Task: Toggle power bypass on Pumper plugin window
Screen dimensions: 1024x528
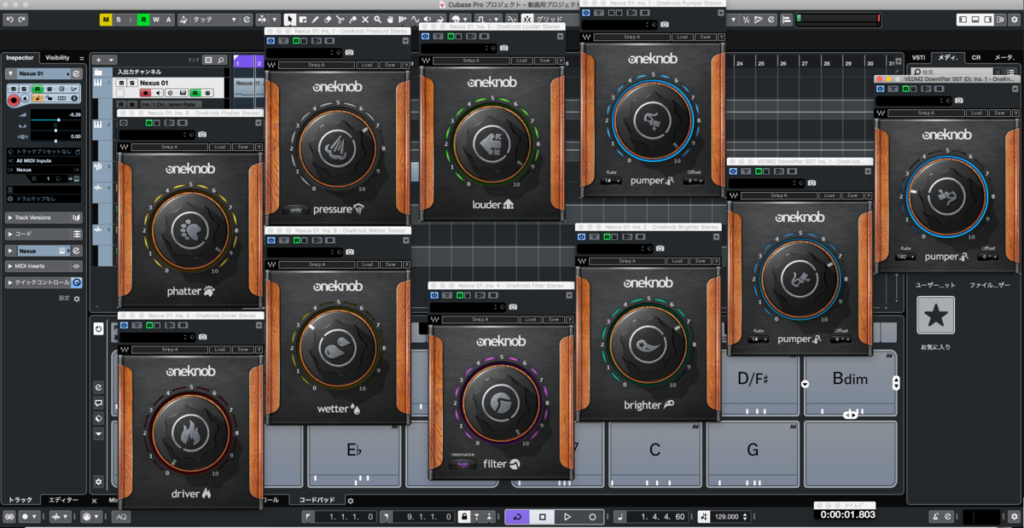Action: (x=586, y=12)
